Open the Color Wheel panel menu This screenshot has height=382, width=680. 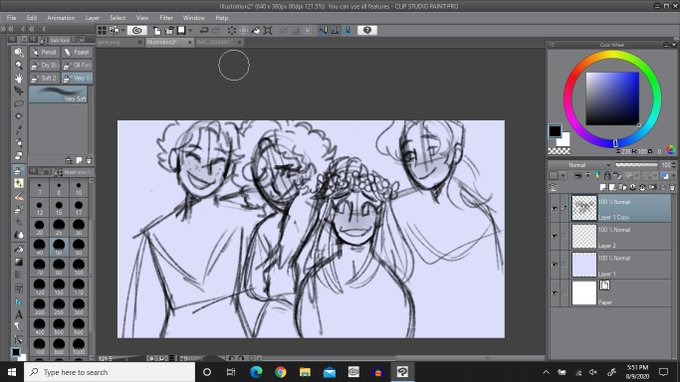tap(552, 45)
